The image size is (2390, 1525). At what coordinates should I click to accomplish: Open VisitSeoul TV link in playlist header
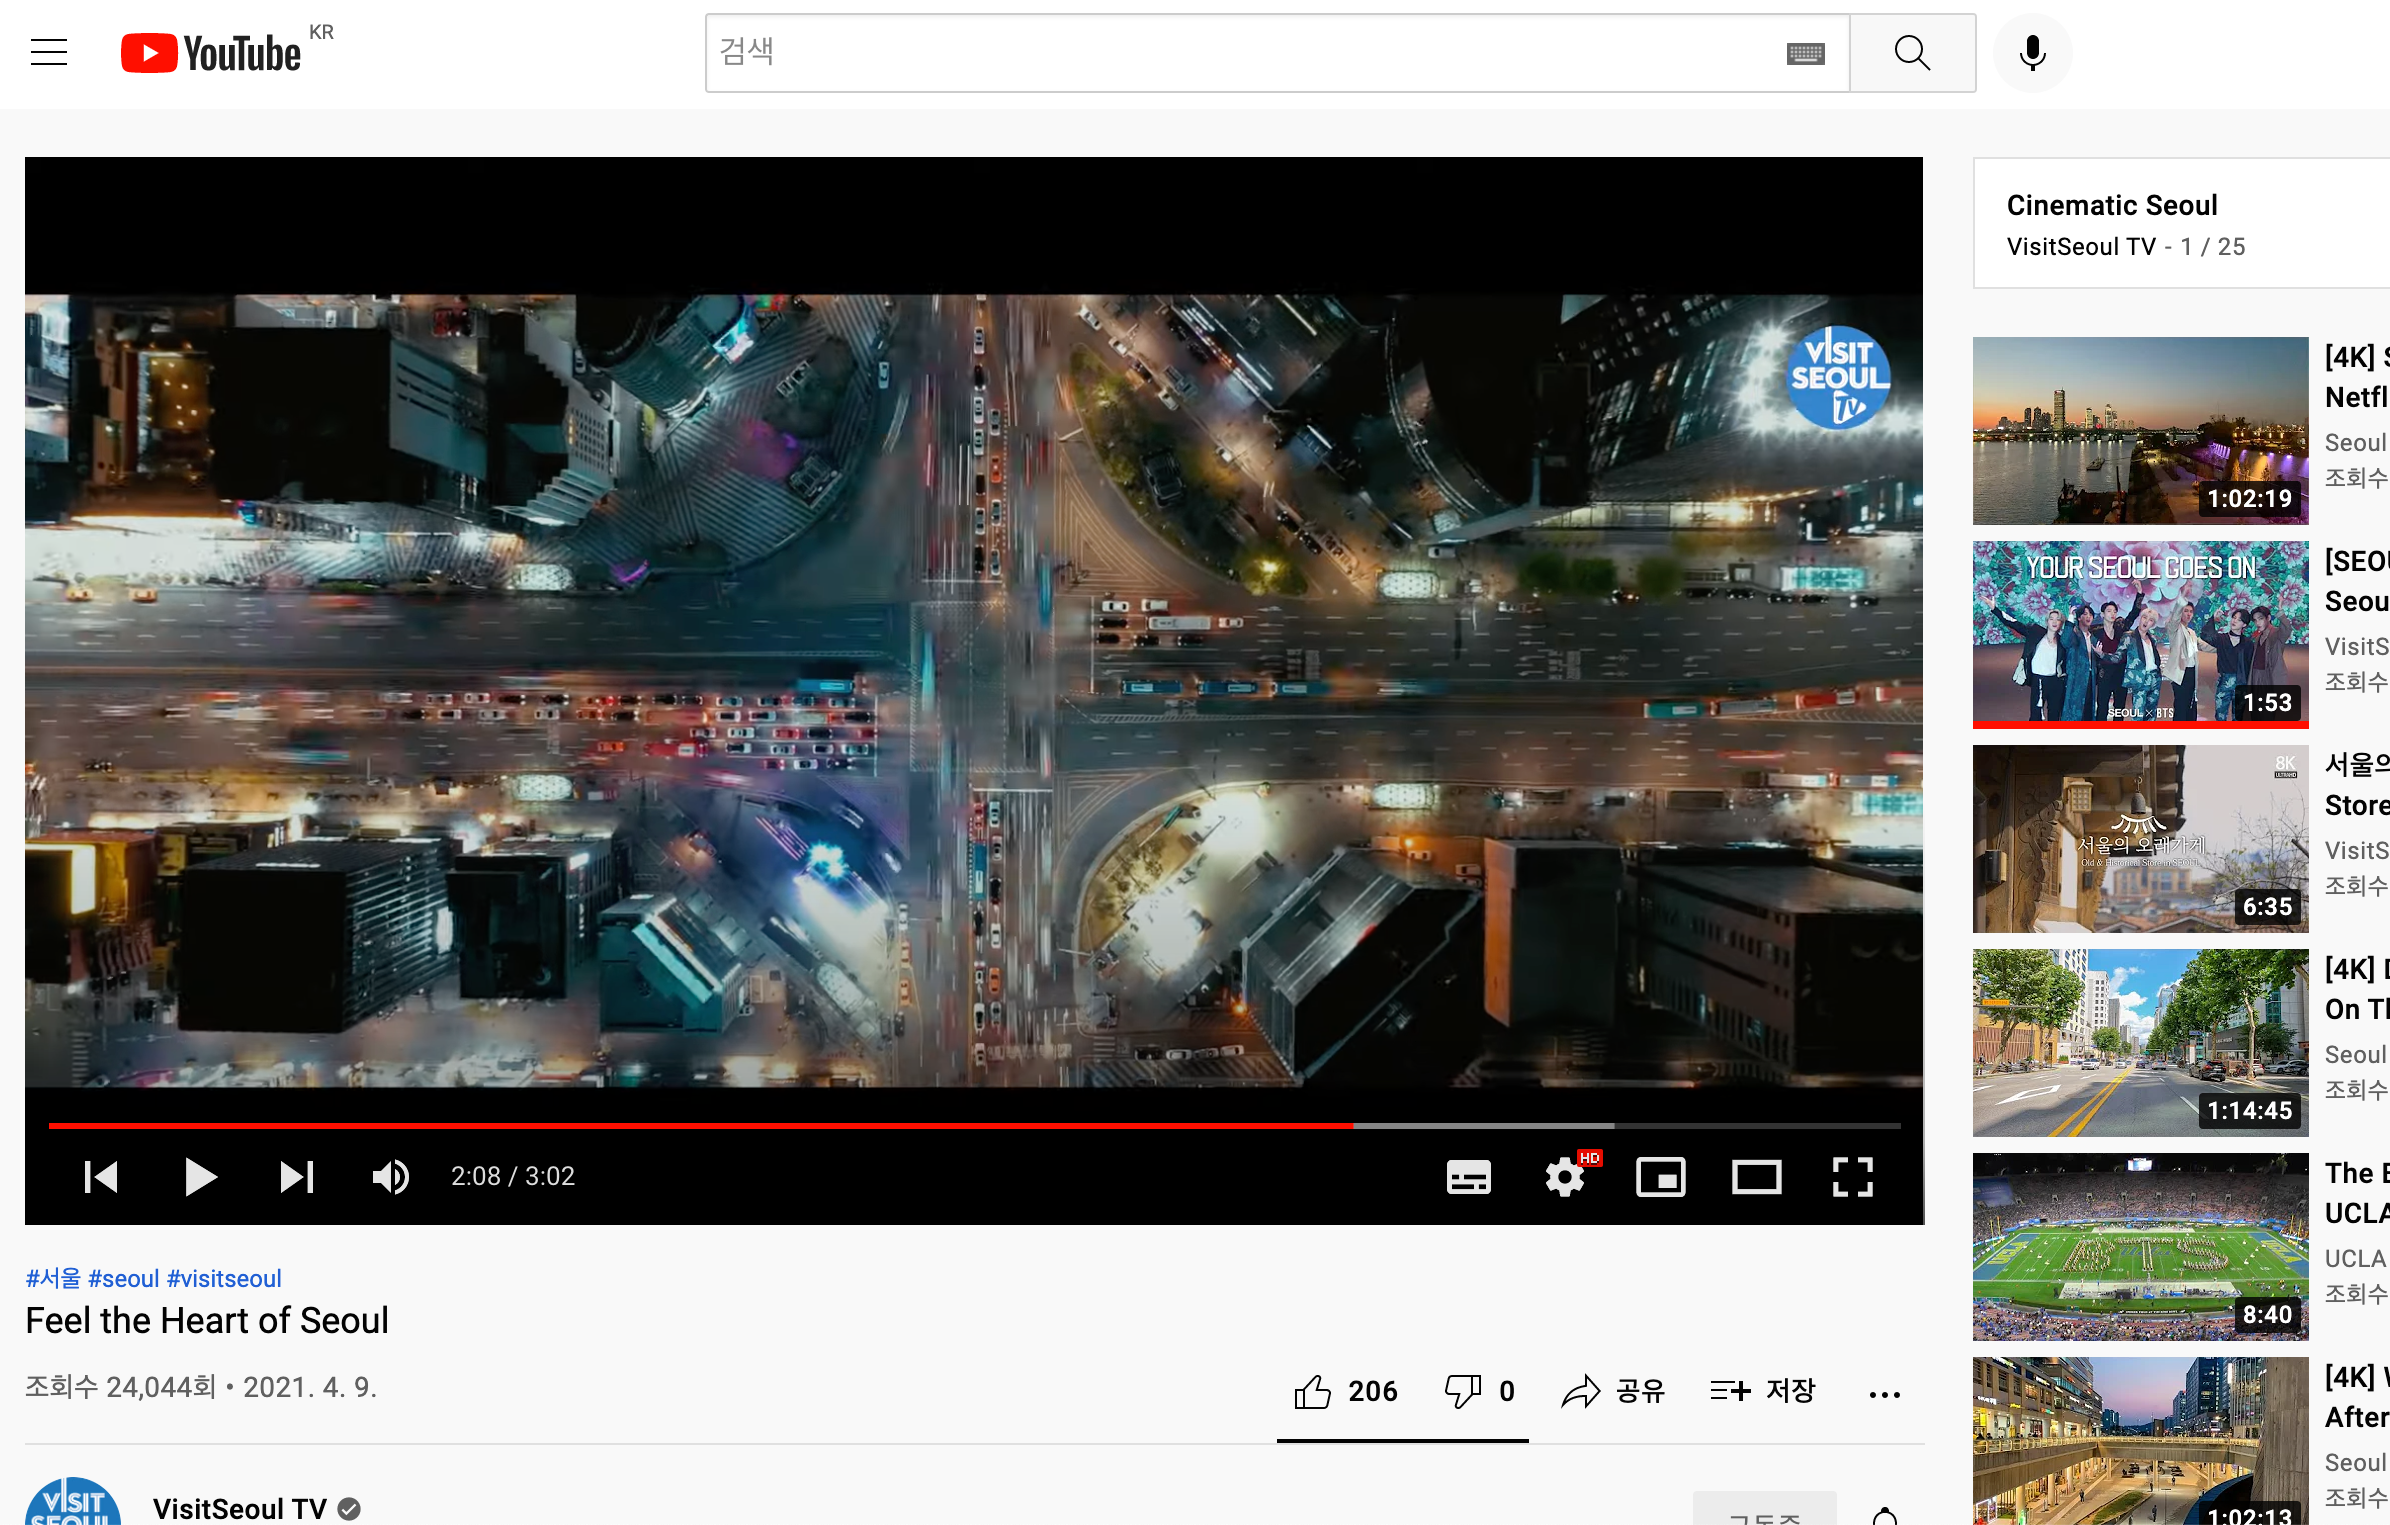pyautogui.click(x=2081, y=247)
